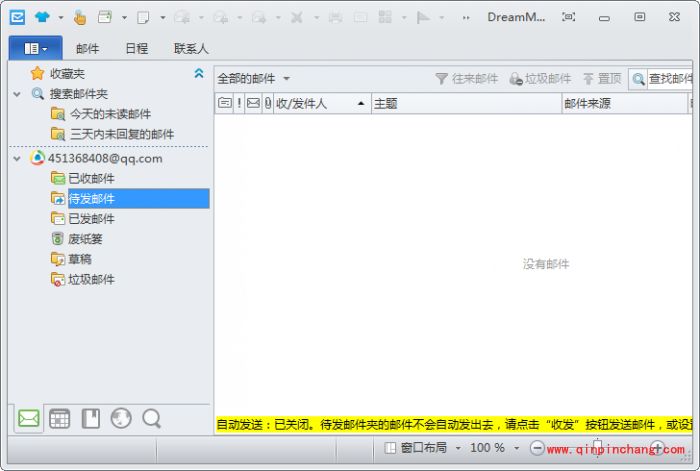Click the greyed-out rectangle icon beside print
700x471 pixels.
pyautogui.click(x=360, y=17)
